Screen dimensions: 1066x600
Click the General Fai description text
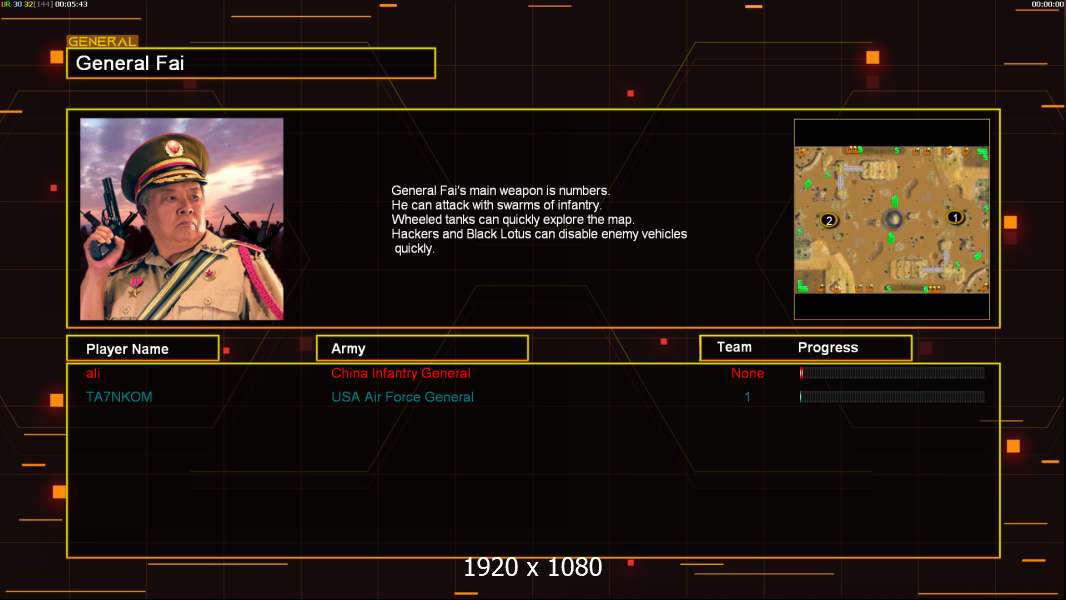click(x=538, y=219)
